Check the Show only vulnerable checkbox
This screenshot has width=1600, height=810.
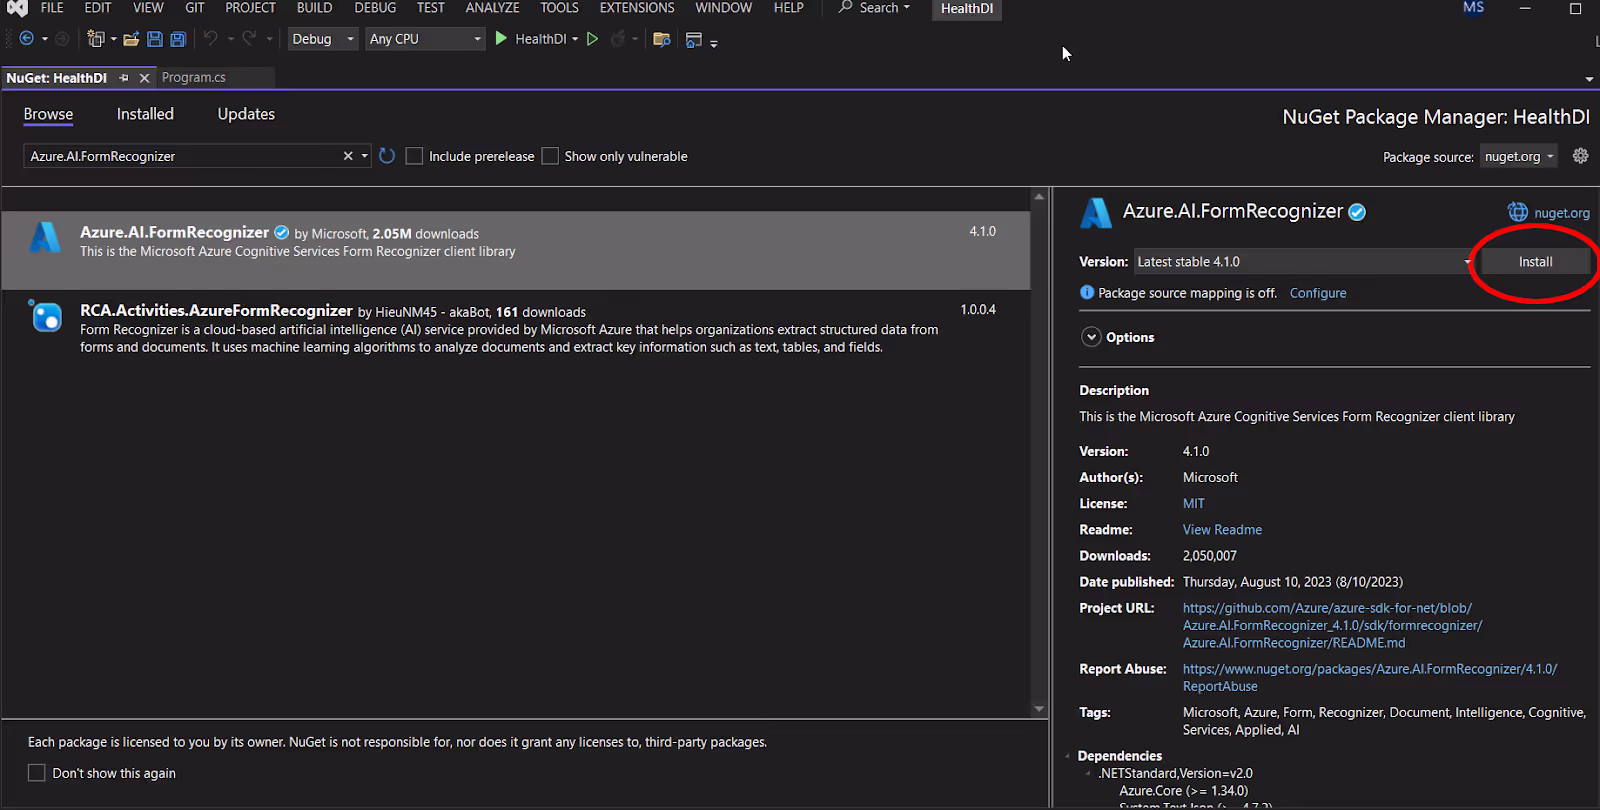tap(550, 156)
